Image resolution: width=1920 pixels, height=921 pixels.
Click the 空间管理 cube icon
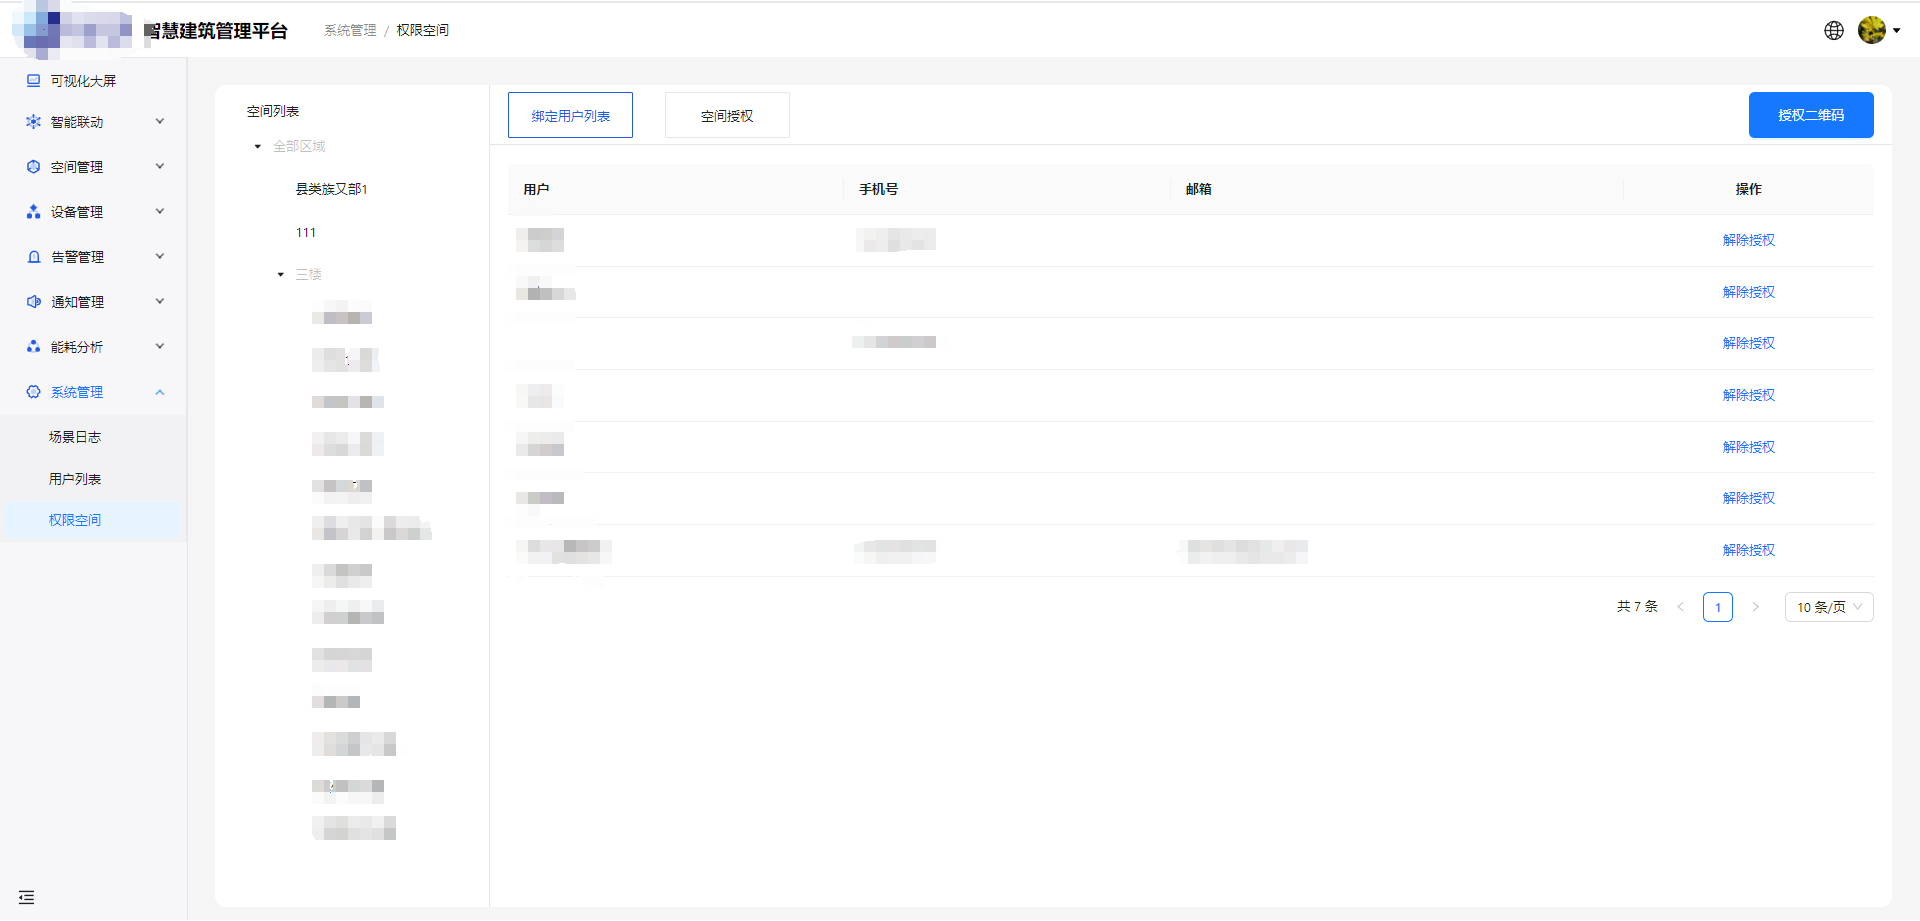pyautogui.click(x=34, y=167)
